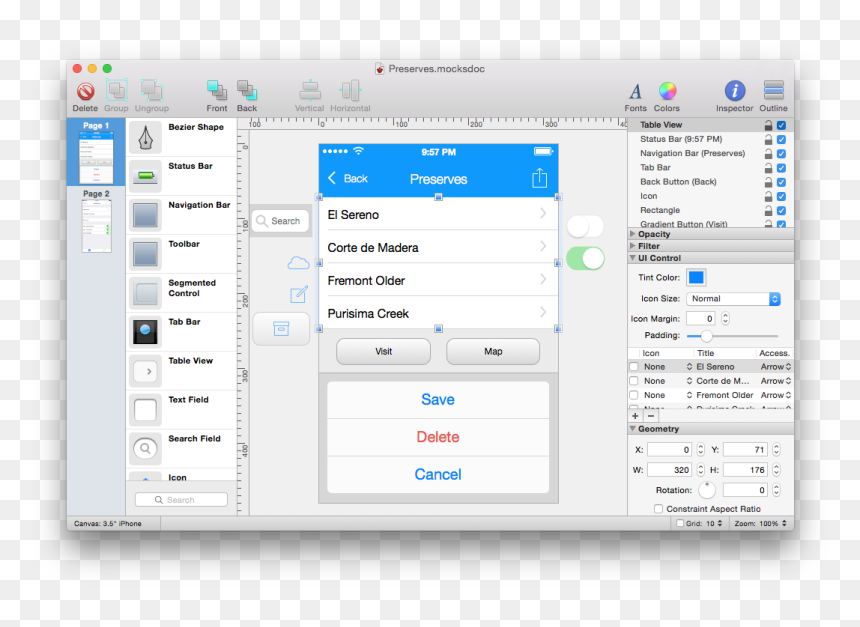
Task: Click the cloud icon on canvas
Action: [298, 263]
